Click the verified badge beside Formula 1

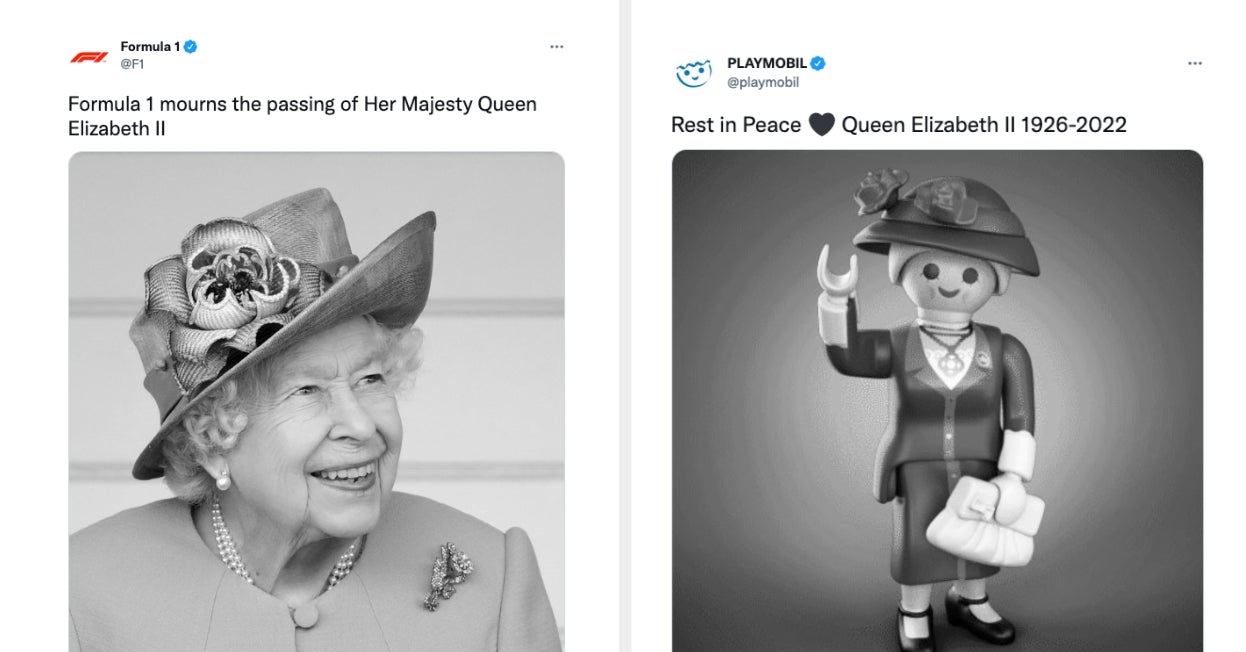[190, 46]
